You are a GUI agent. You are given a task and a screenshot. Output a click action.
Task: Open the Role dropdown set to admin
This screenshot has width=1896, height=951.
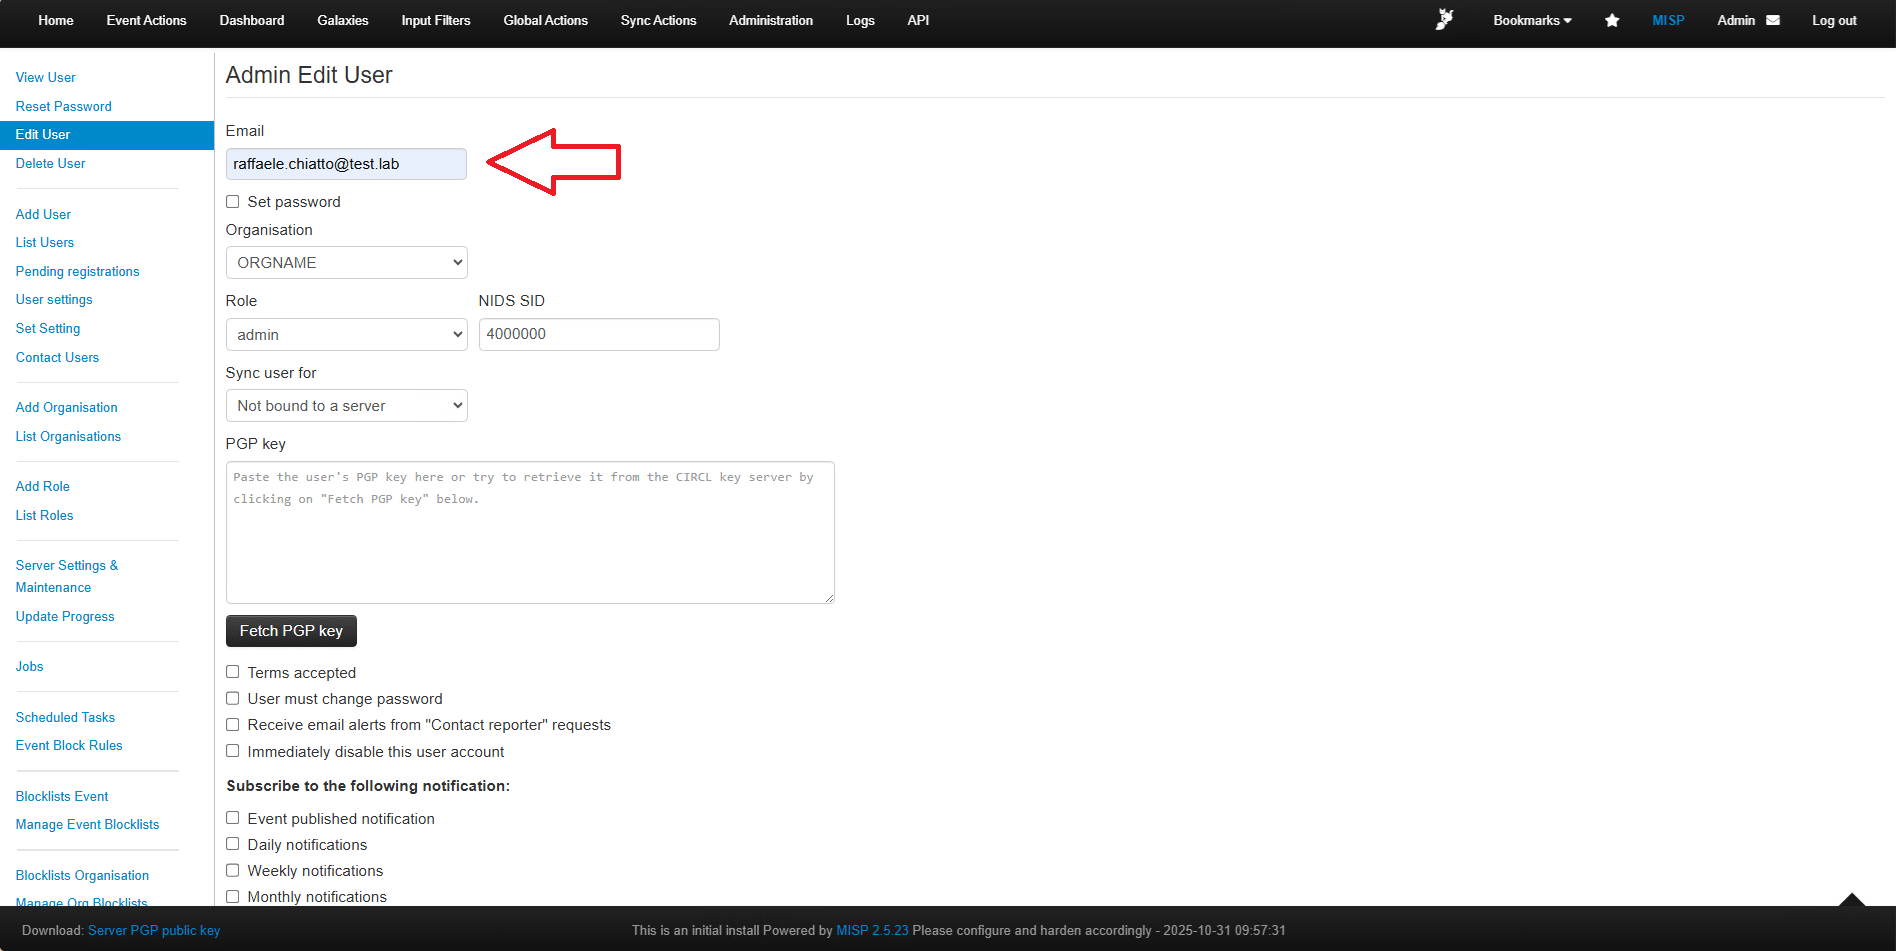pyautogui.click(x=346, y=335)
